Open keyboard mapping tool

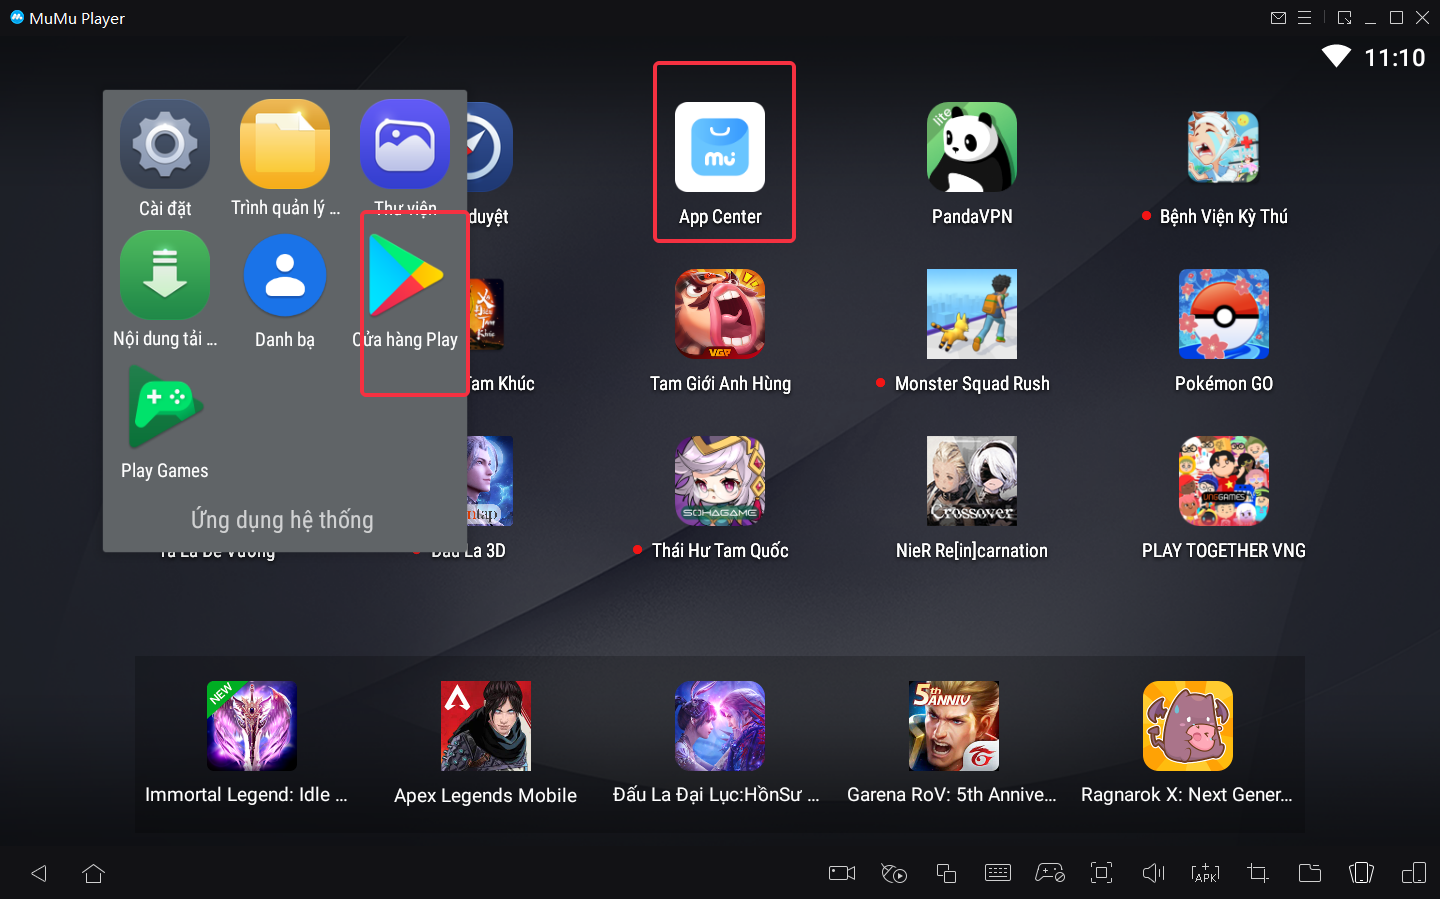click(x=998, y=873)
